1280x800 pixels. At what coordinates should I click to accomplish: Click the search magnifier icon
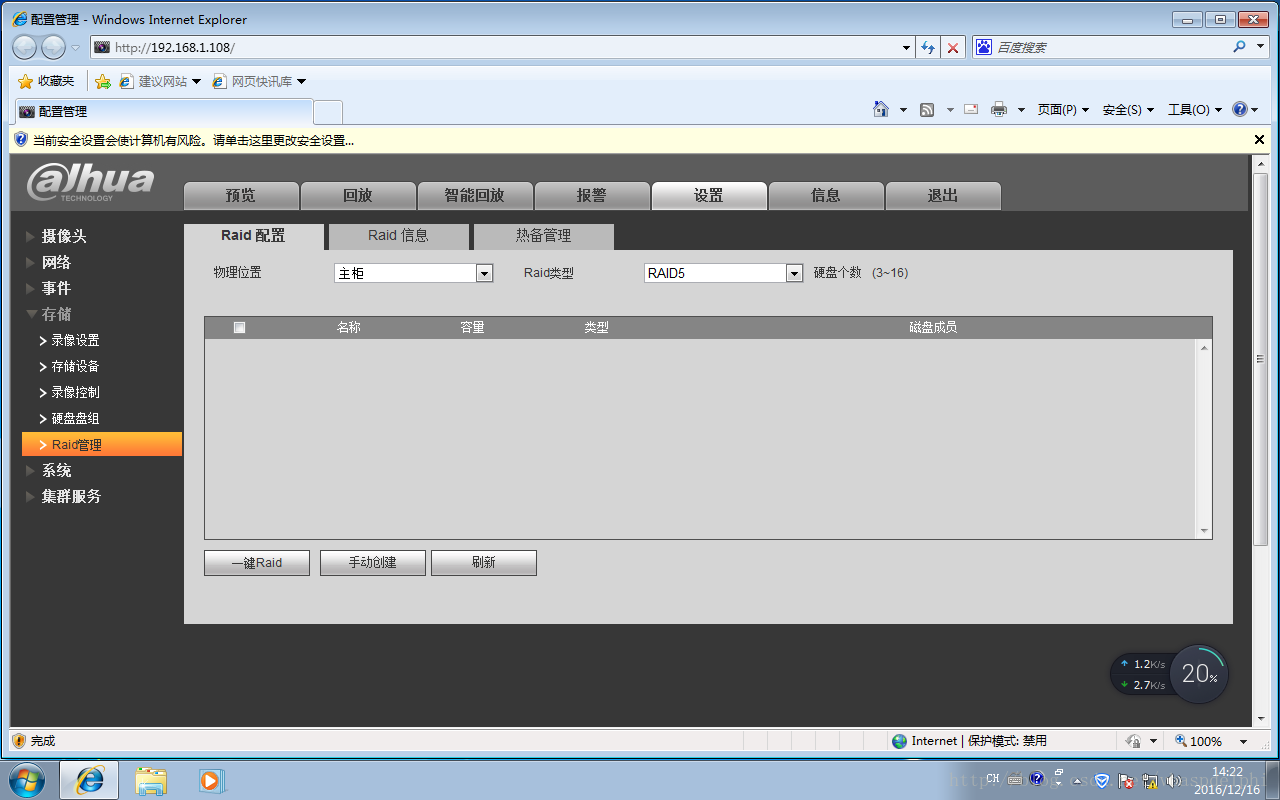[x=1240, y=47]
